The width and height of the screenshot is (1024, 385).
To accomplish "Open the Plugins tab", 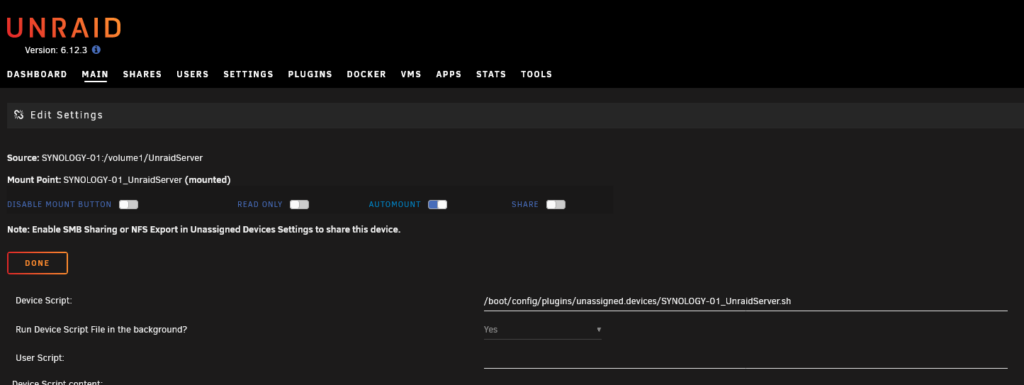I will (x=310, y=74).
